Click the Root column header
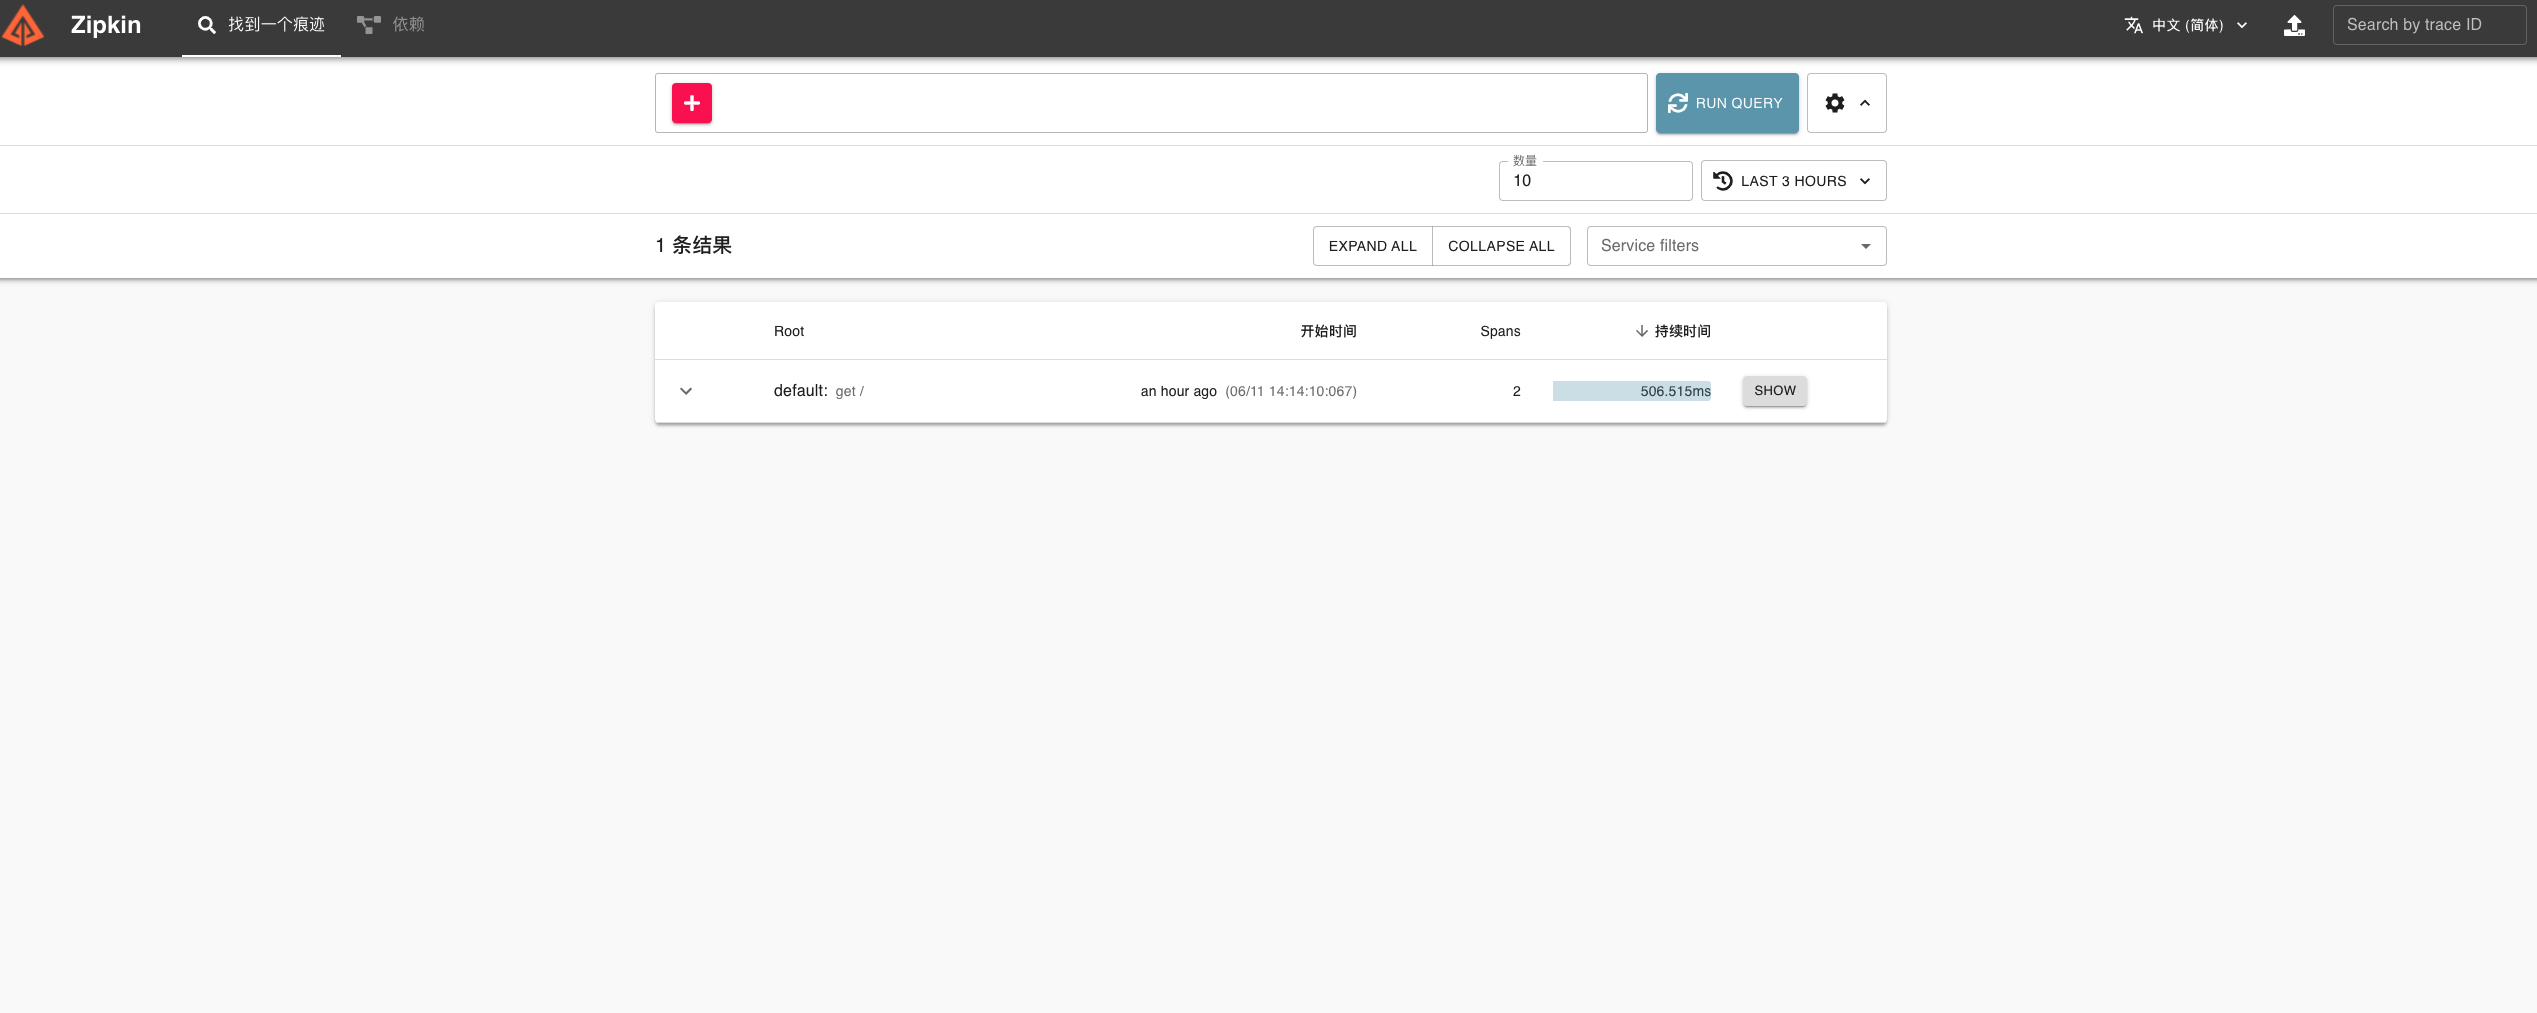Screen dimensions: 2537x1013 point(789,331)
